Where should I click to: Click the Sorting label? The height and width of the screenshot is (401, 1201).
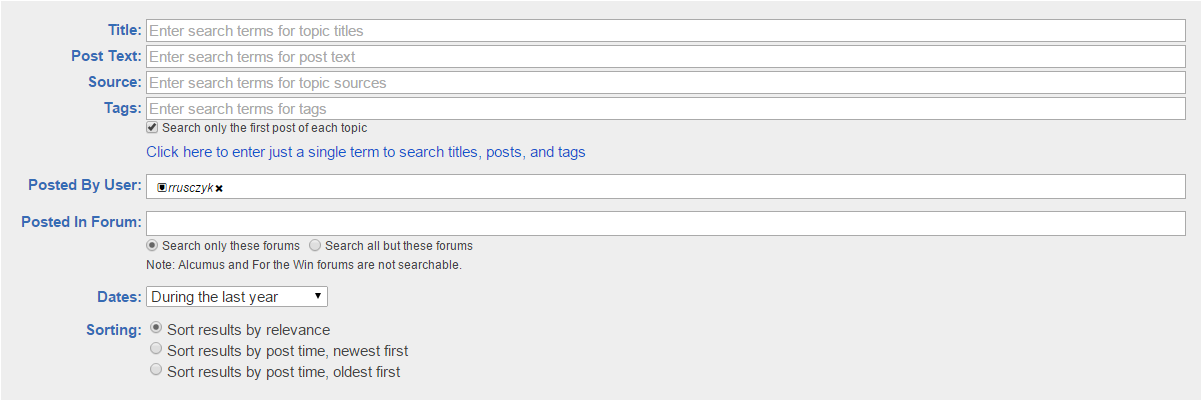tap(114, 330)
